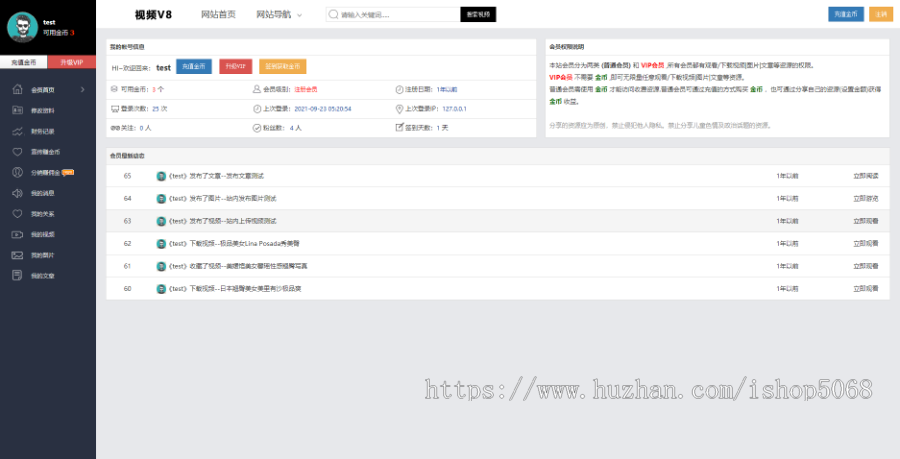The width and height of the screenshot is (900, 459).
Task: Click the avatar in activity row 62
Action: click(161, 244)
